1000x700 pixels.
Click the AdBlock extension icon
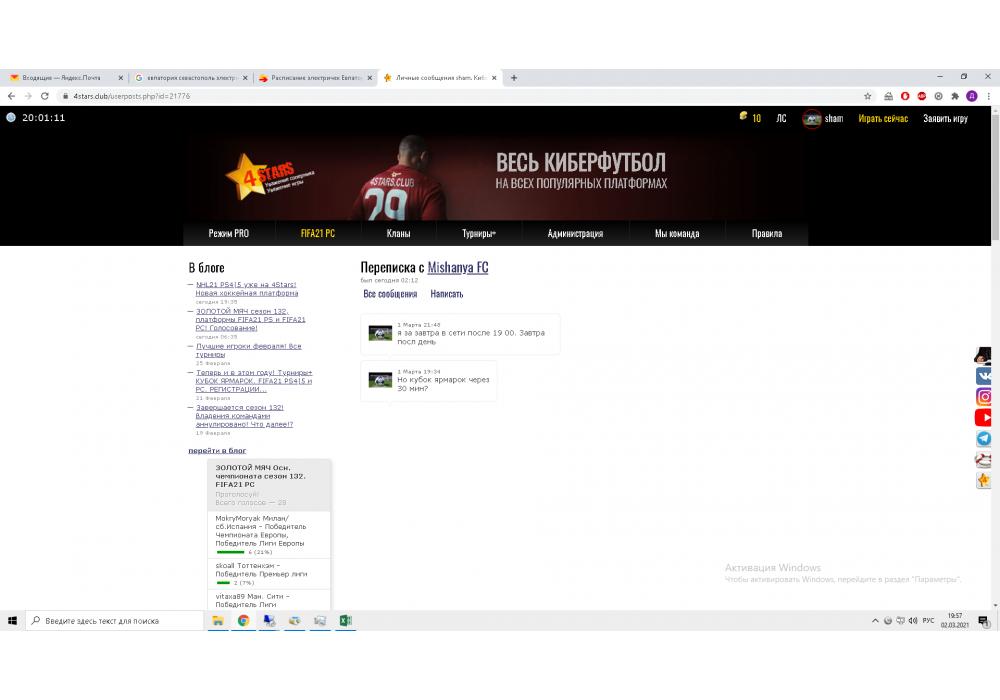click(922, 96)
